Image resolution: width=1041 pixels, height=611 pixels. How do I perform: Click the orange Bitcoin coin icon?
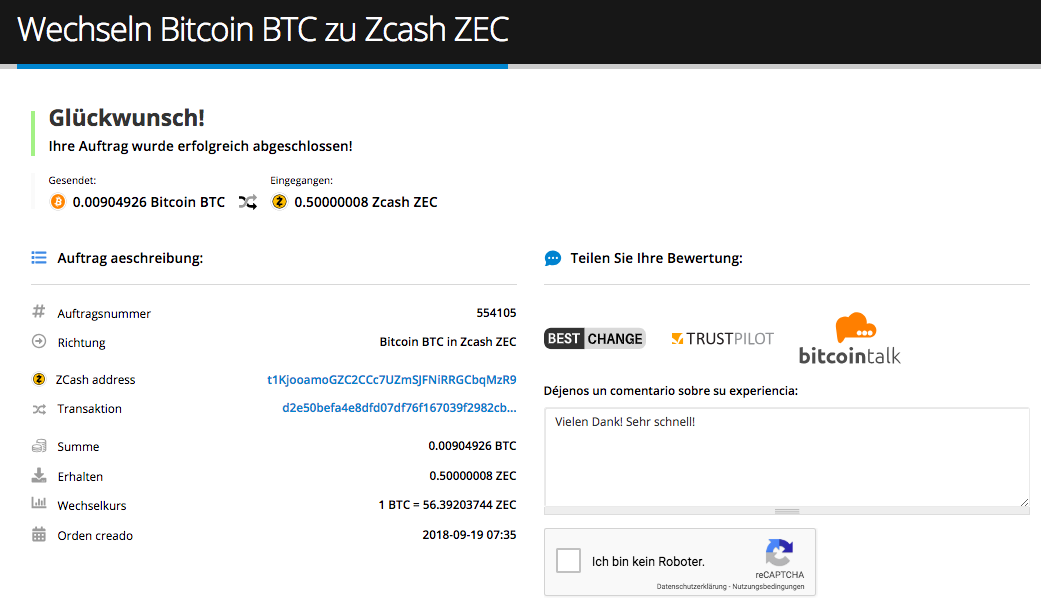coord(58,201)
